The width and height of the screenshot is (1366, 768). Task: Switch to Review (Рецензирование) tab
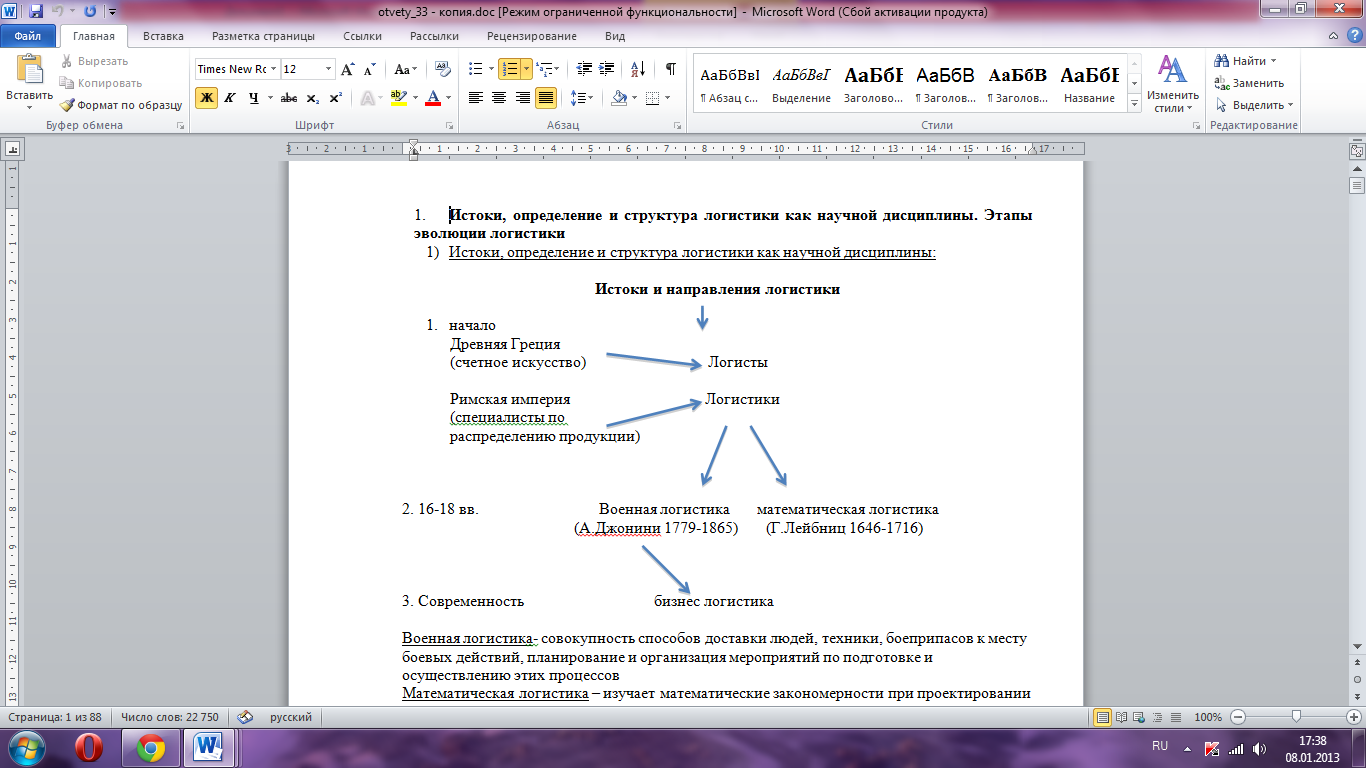pos(532,36)
